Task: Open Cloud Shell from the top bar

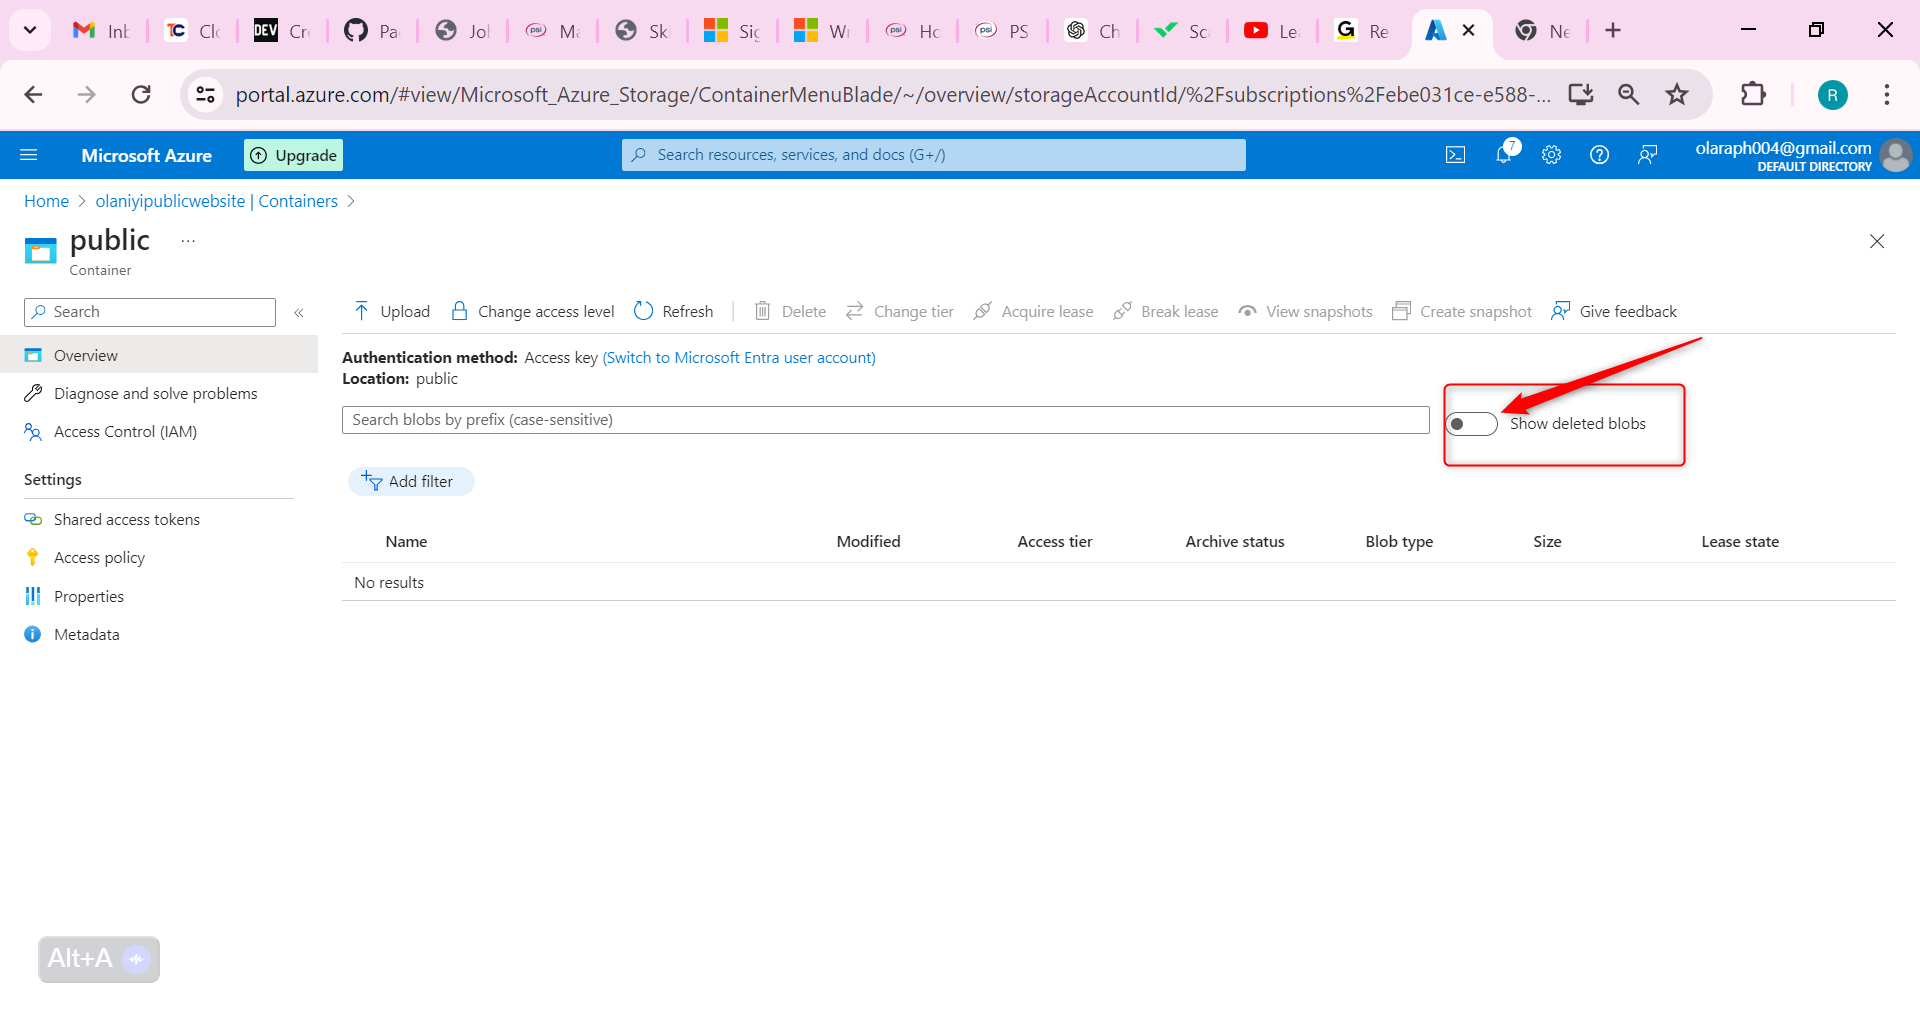Action: tap(1456, 155)
